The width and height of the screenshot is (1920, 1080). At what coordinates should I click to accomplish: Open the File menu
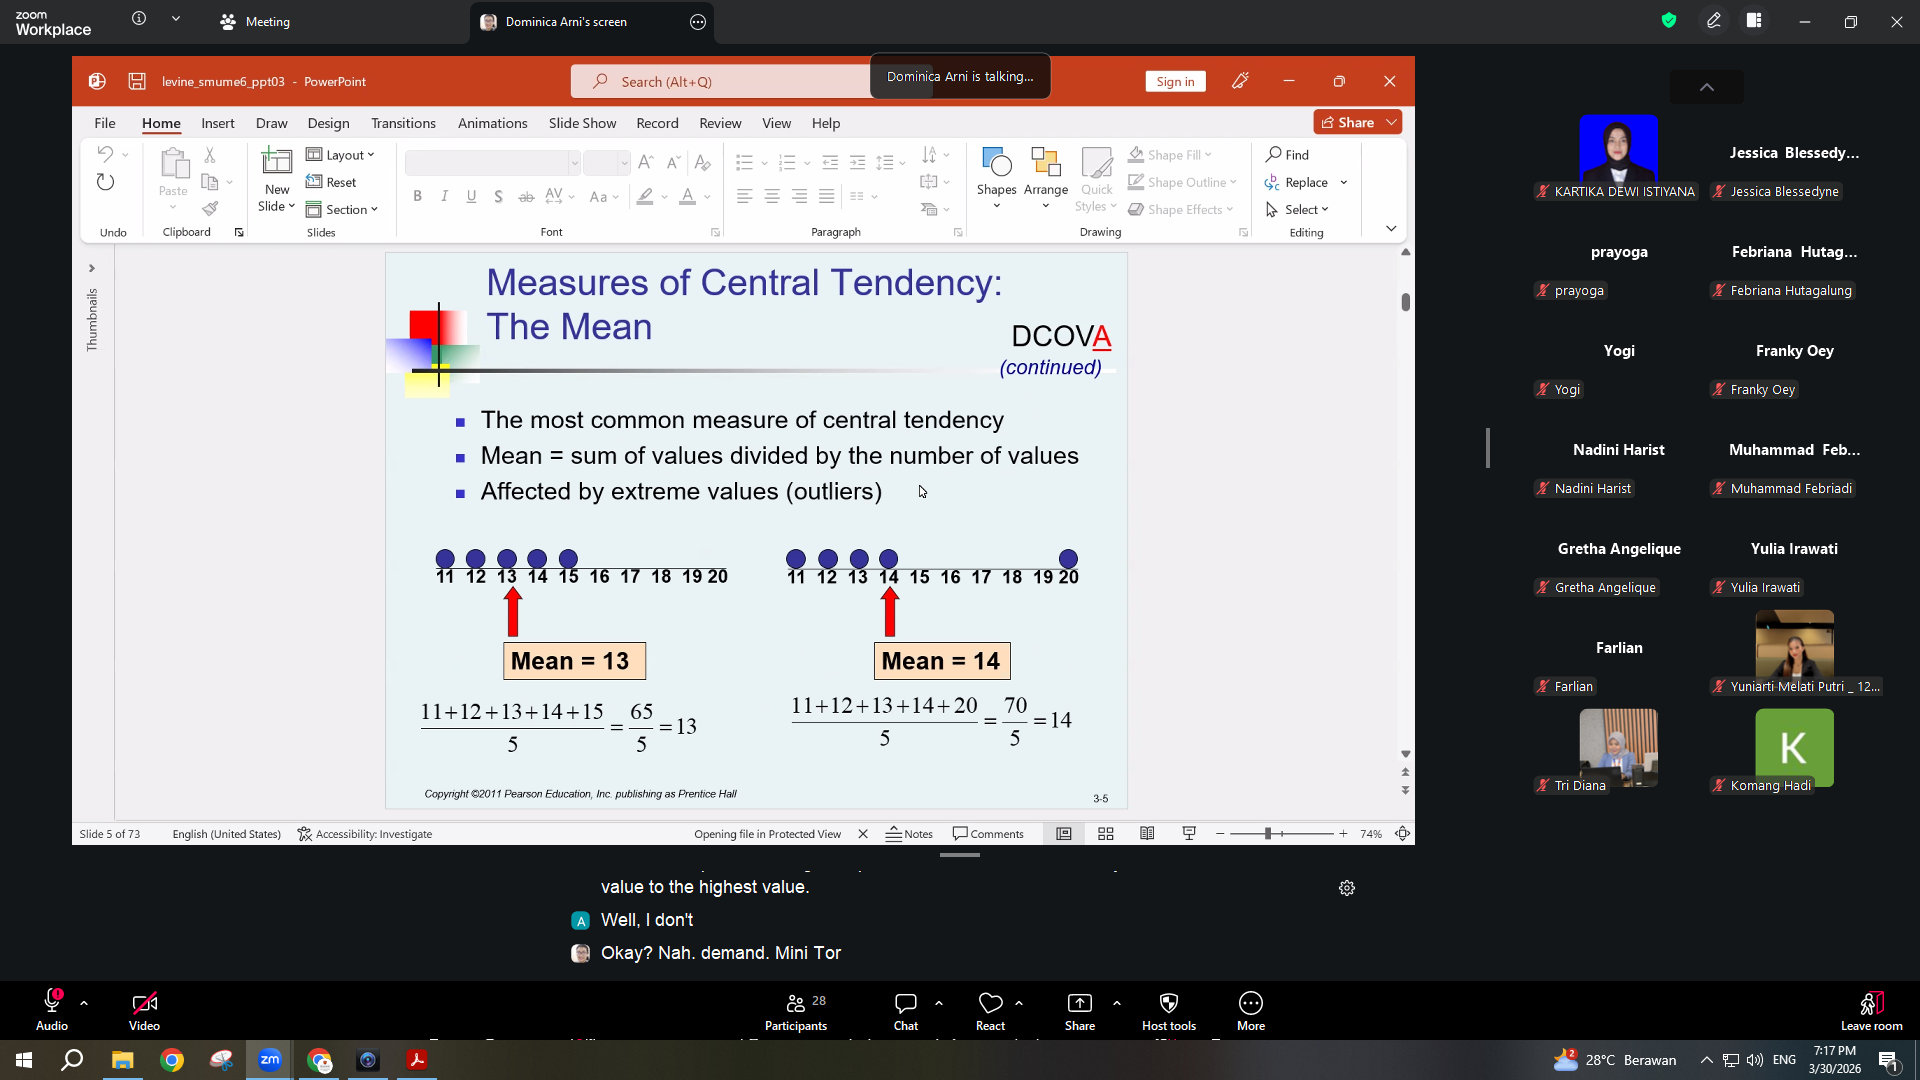click(105, 123)
